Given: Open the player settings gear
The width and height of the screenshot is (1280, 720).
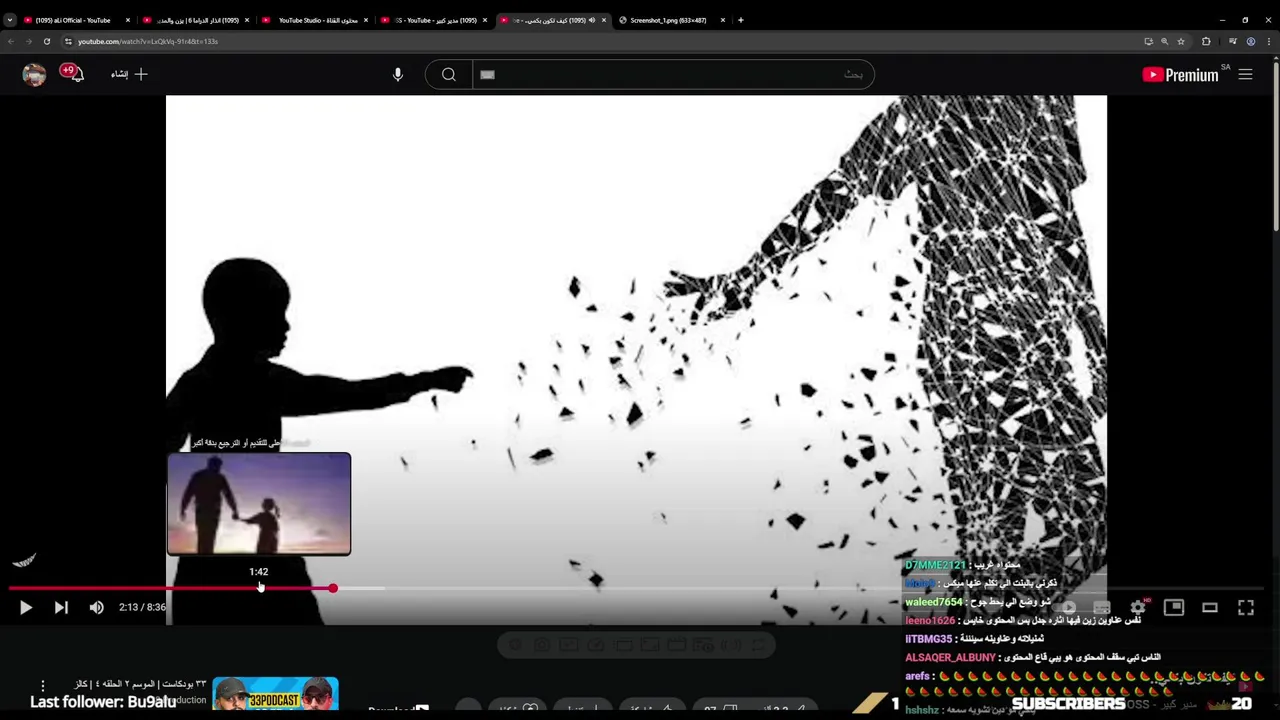Looking at the screenshot, I should [x=1138, y=607].
